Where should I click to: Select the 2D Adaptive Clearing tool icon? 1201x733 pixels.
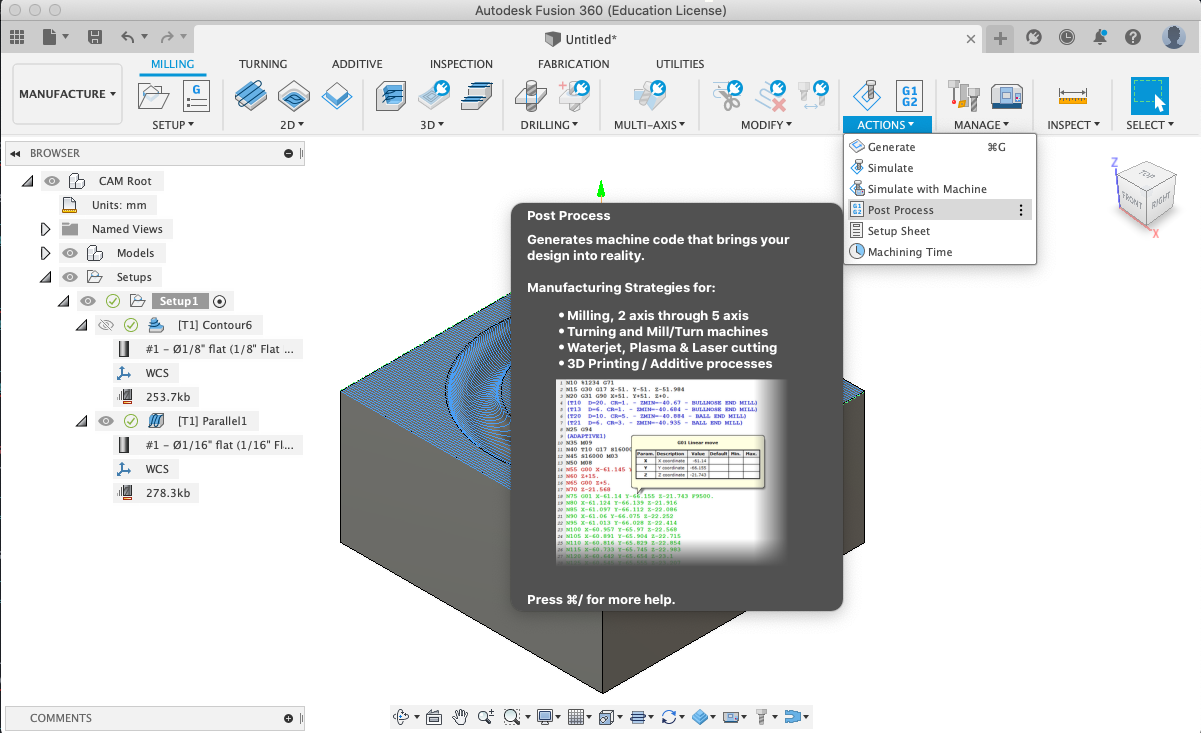[251, 96]
